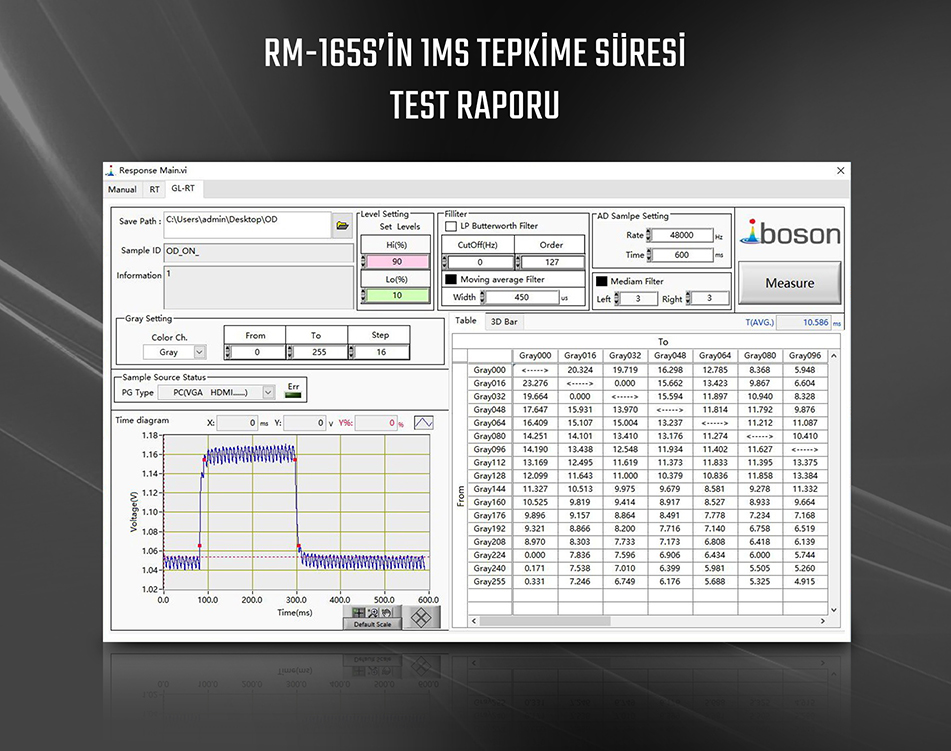The width and height of the screenshot is (951, 751).
Task: Click the Sample ID field OD_ON_
Action: 258,252
